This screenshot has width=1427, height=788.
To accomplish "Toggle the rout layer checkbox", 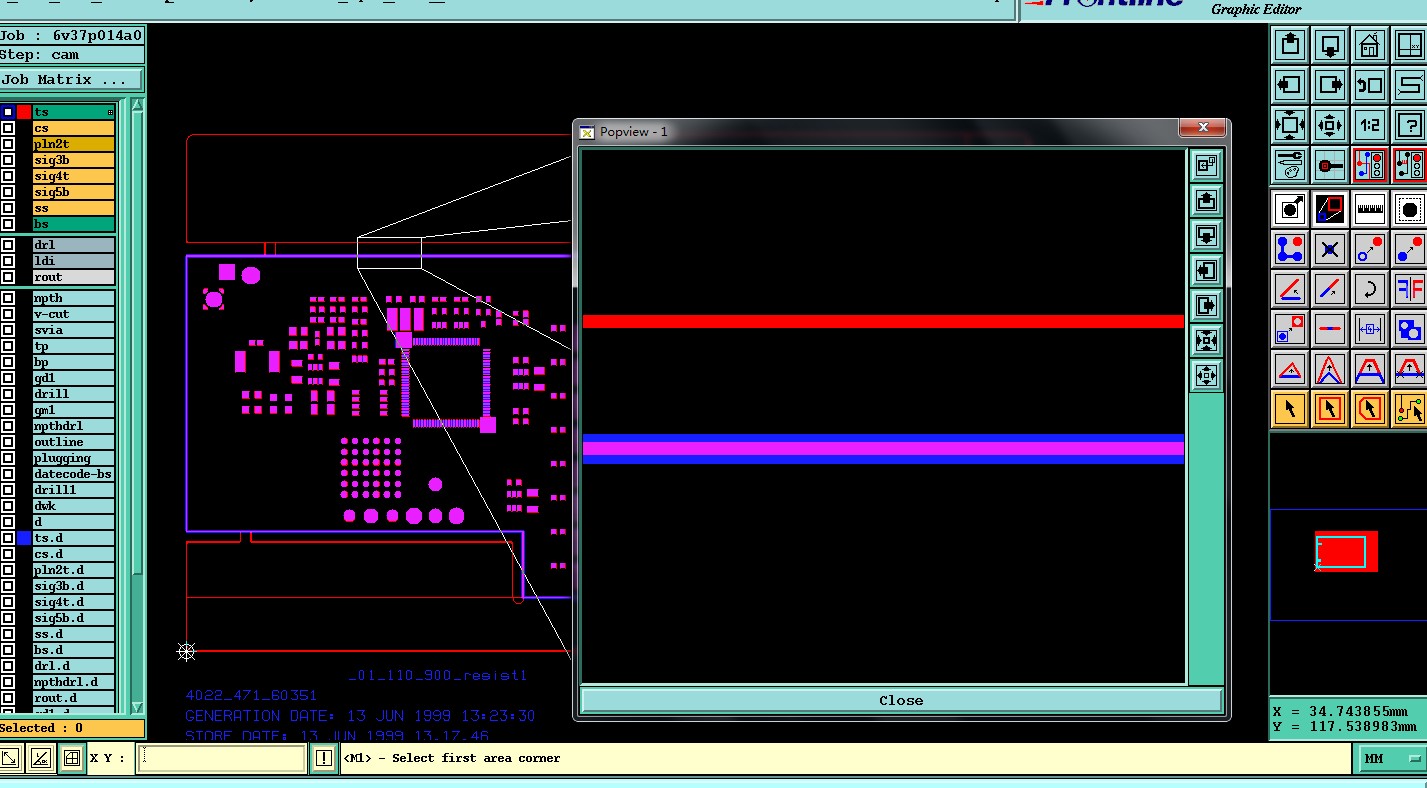I will point(8,277).
